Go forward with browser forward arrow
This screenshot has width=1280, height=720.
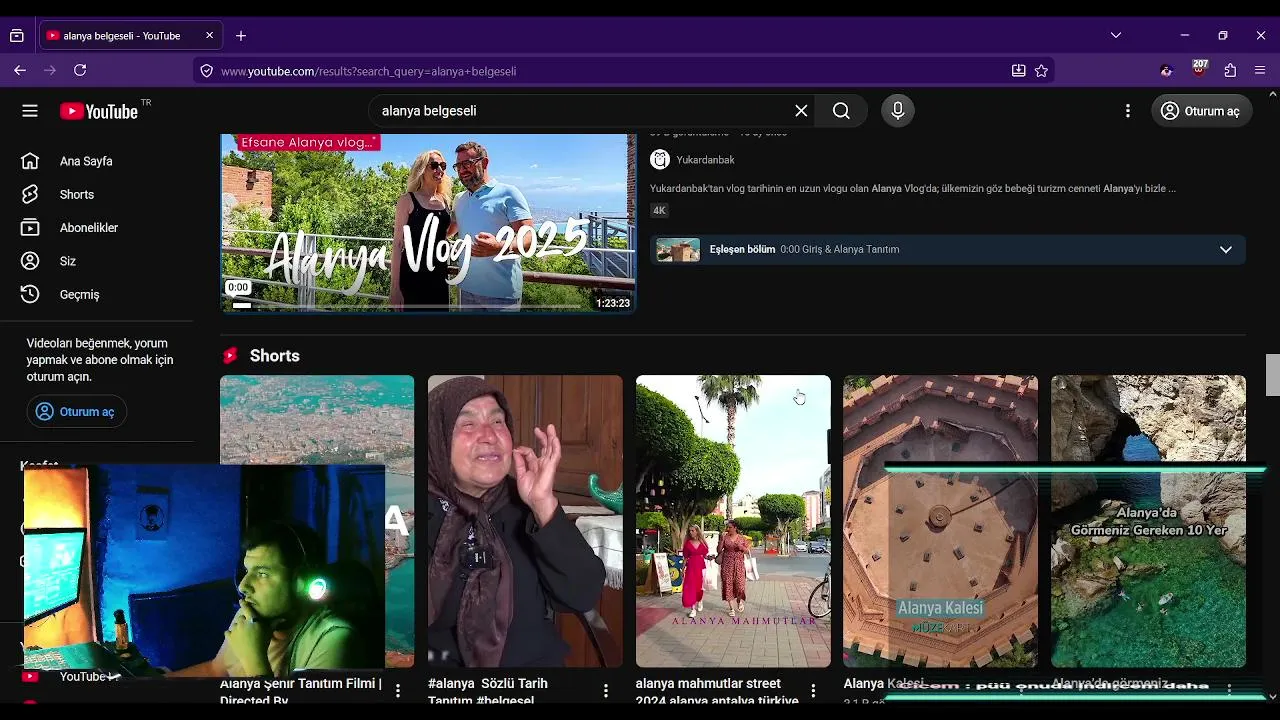[x=50, y=70]
